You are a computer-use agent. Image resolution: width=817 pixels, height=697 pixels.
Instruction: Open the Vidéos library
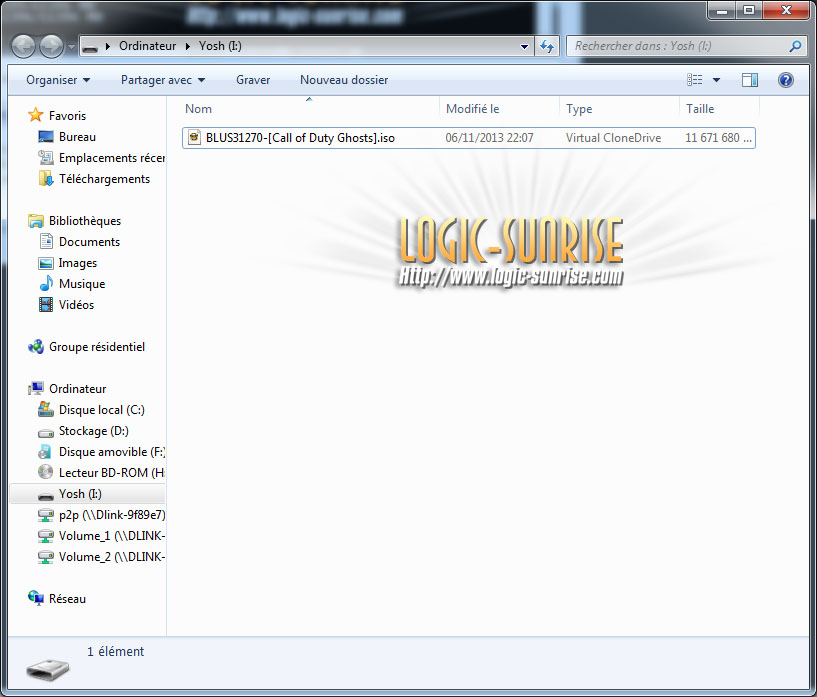[x=76, y=305]
